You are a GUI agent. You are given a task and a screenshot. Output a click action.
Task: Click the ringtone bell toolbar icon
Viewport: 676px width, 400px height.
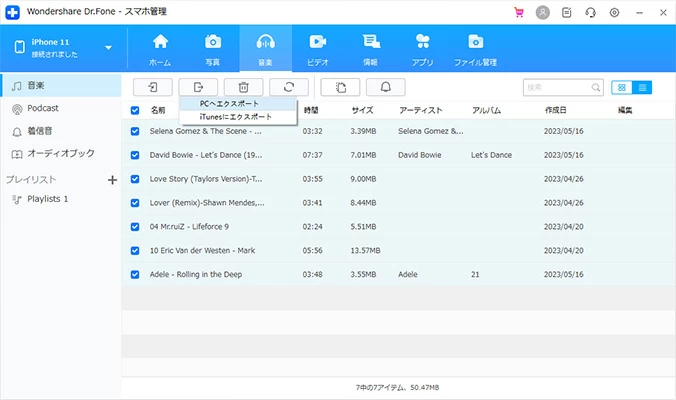[385, 87]
